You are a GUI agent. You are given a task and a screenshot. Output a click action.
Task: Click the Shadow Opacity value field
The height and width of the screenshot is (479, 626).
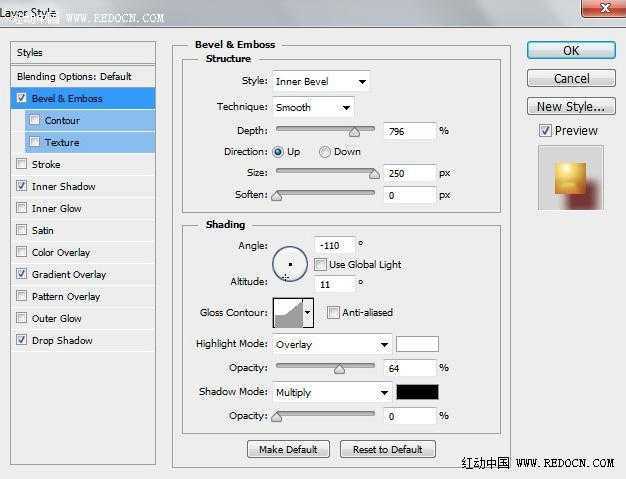(x=410, y=416)
